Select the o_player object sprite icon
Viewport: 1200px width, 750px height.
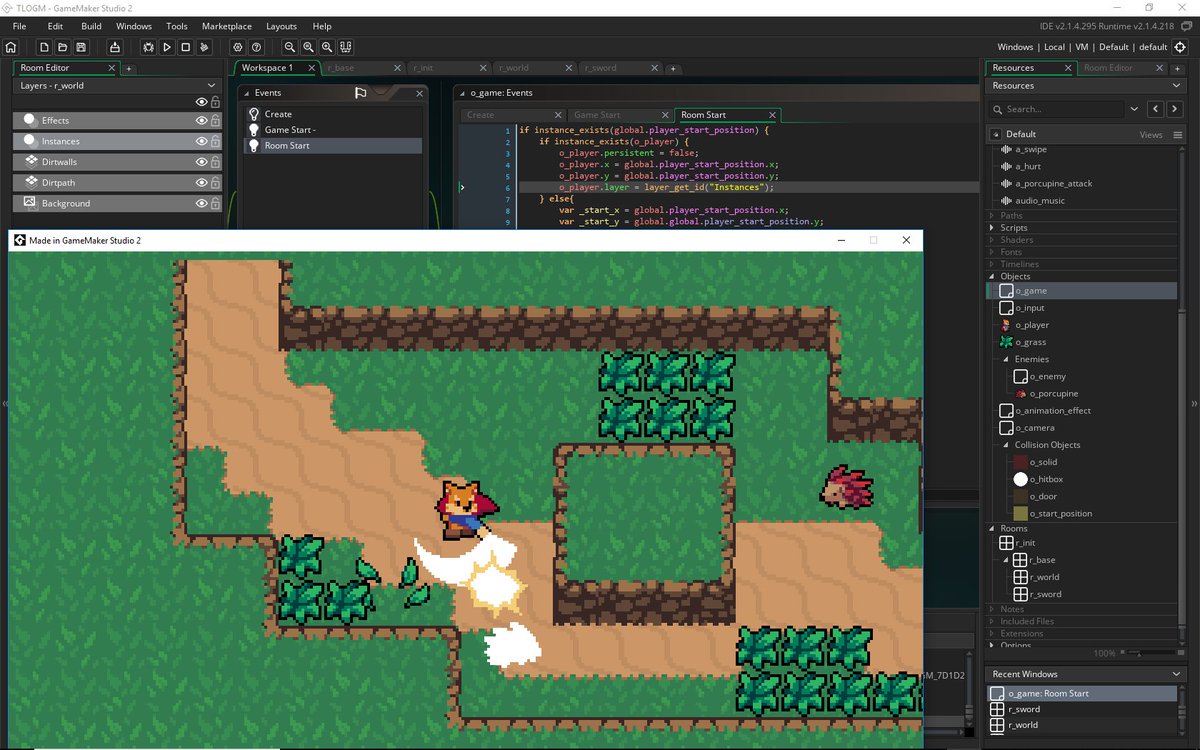[1006, 325]
